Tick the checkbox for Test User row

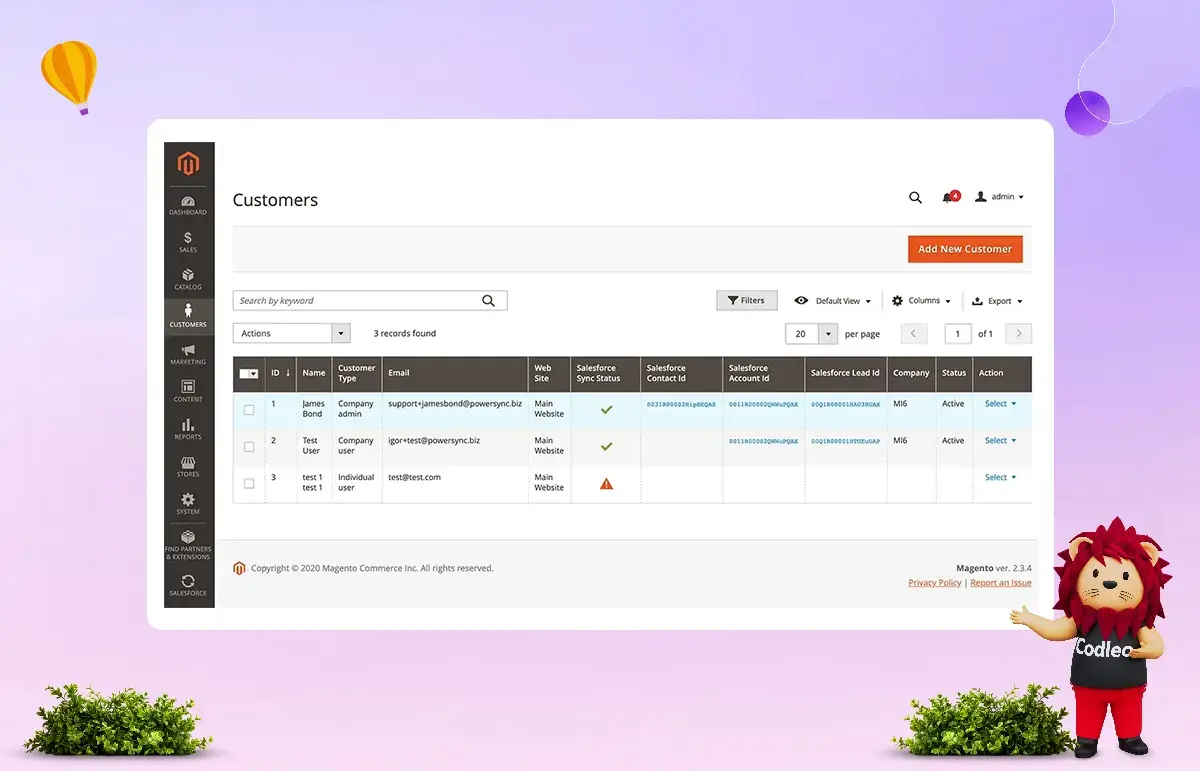click(x=249, y=447)
